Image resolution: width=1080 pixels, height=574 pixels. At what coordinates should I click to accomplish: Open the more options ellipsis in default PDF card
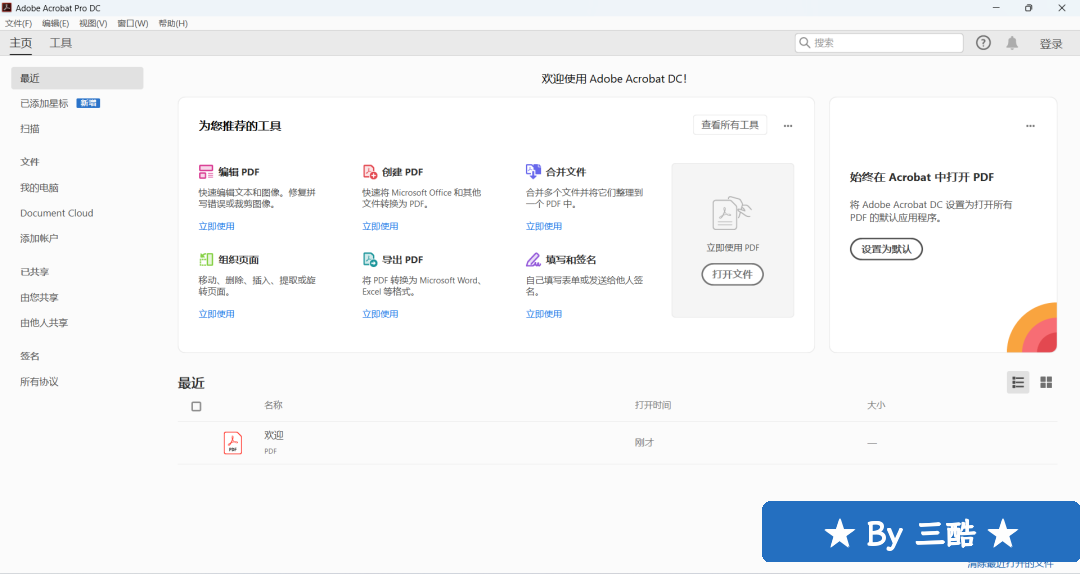pyautogui.click(x=1030, y=126)
